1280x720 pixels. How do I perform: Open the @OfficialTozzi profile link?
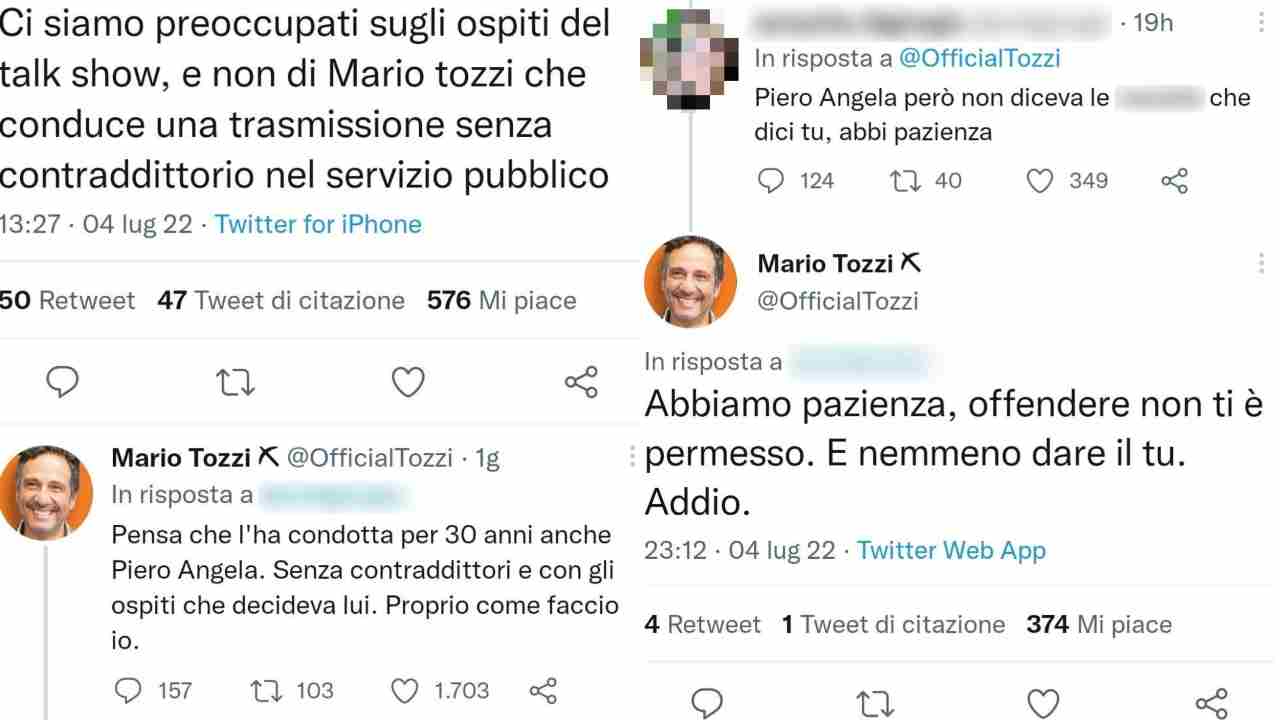pyautogui.click(x=978, y=58)
